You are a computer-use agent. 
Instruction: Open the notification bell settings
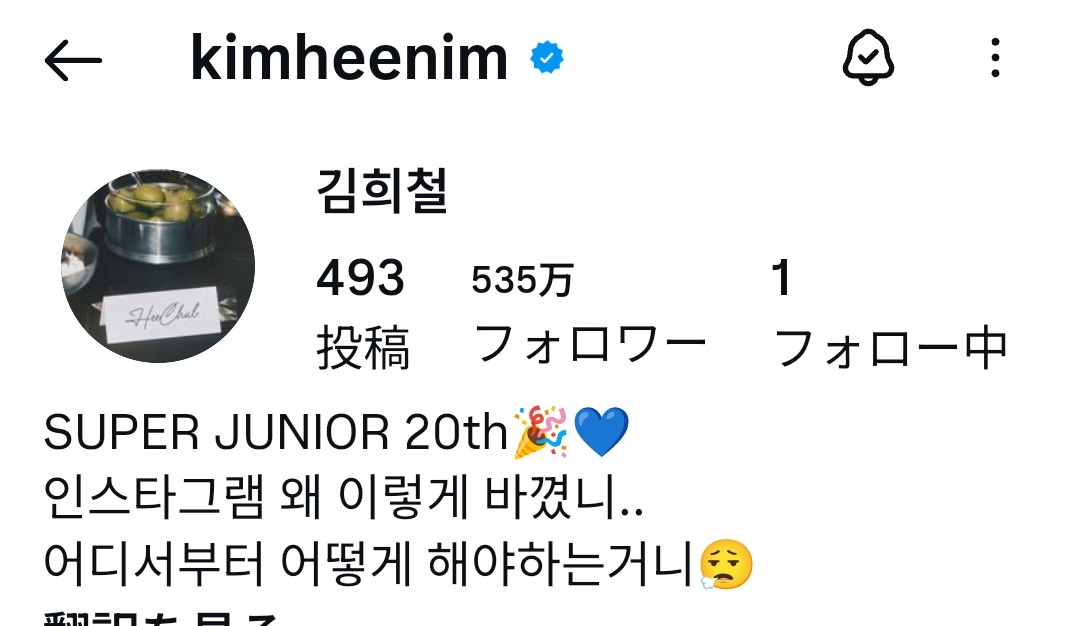pos(868,58)
